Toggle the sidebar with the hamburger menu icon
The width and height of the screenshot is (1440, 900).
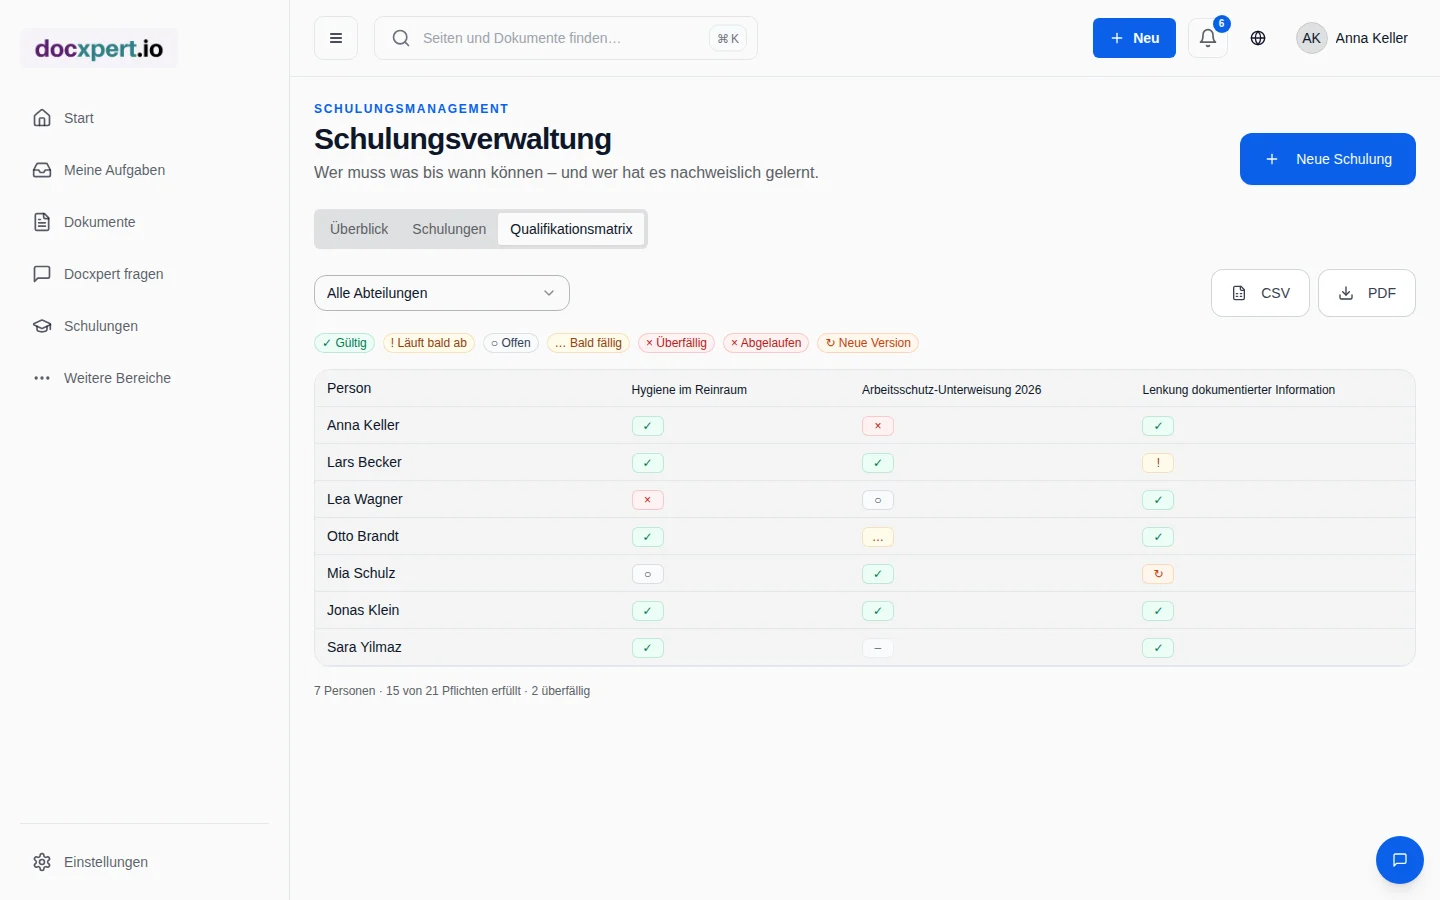pyautogui.click(x=336, y=38)
